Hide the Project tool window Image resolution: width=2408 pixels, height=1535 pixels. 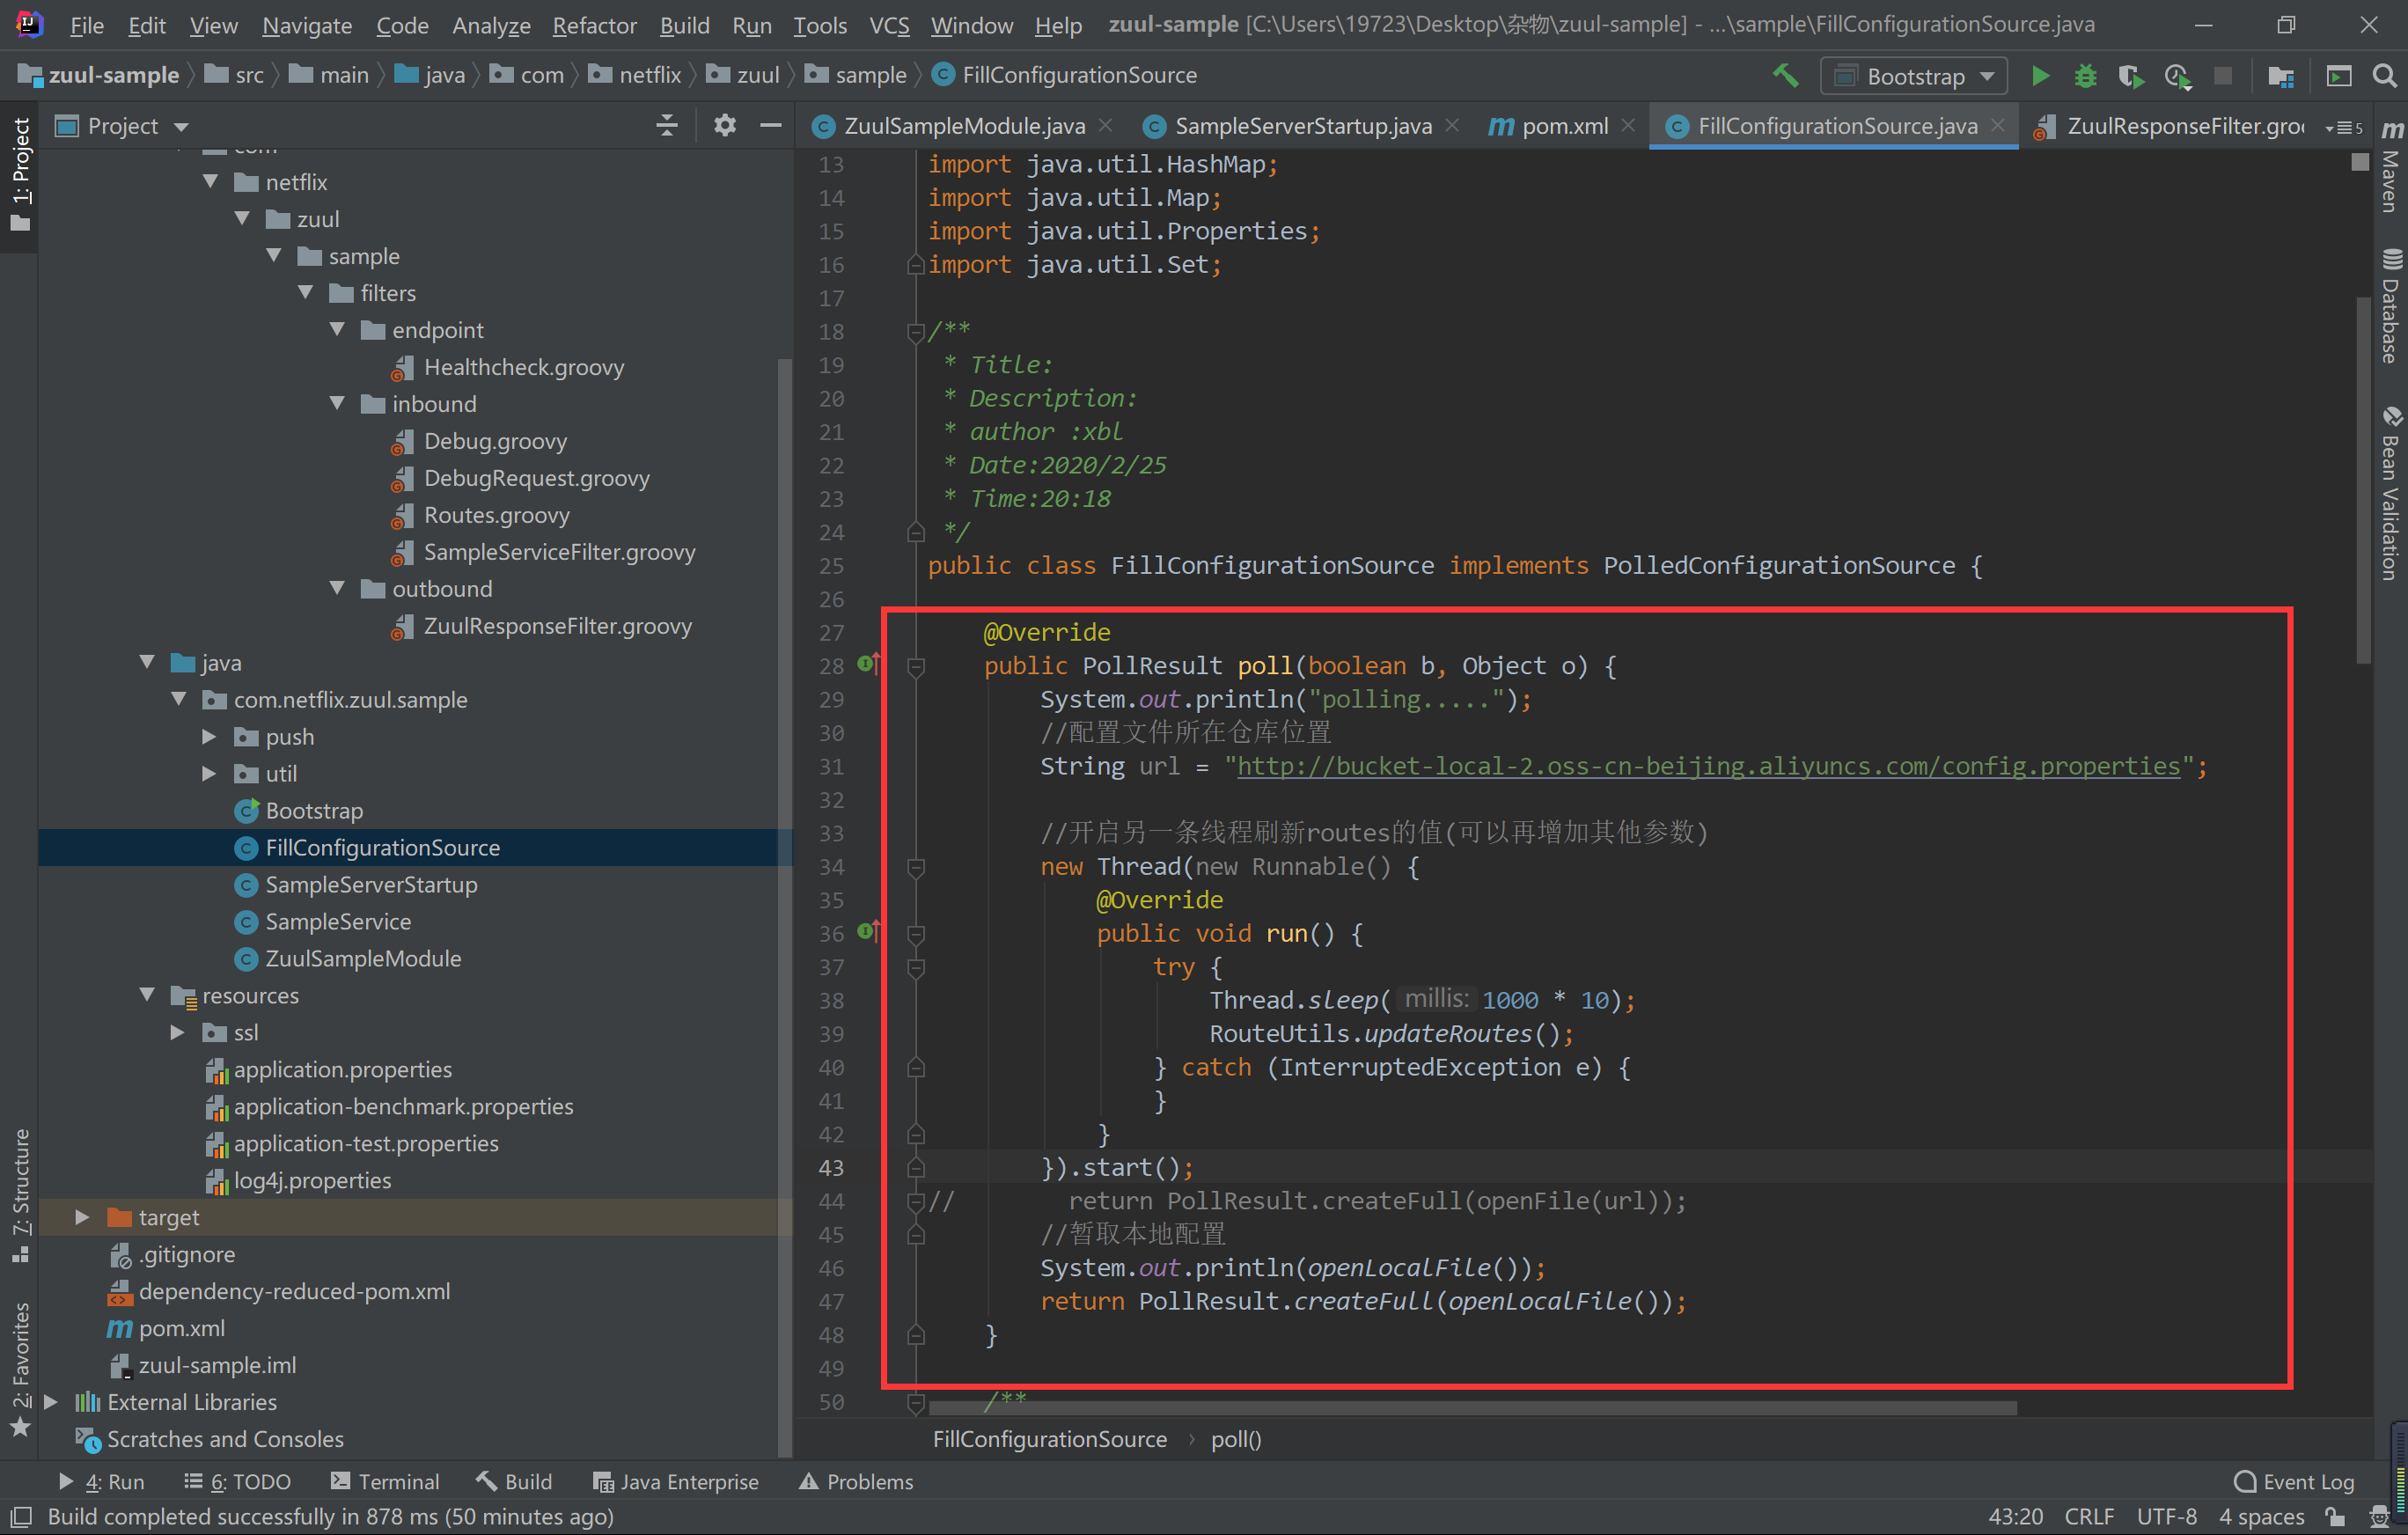770,125
